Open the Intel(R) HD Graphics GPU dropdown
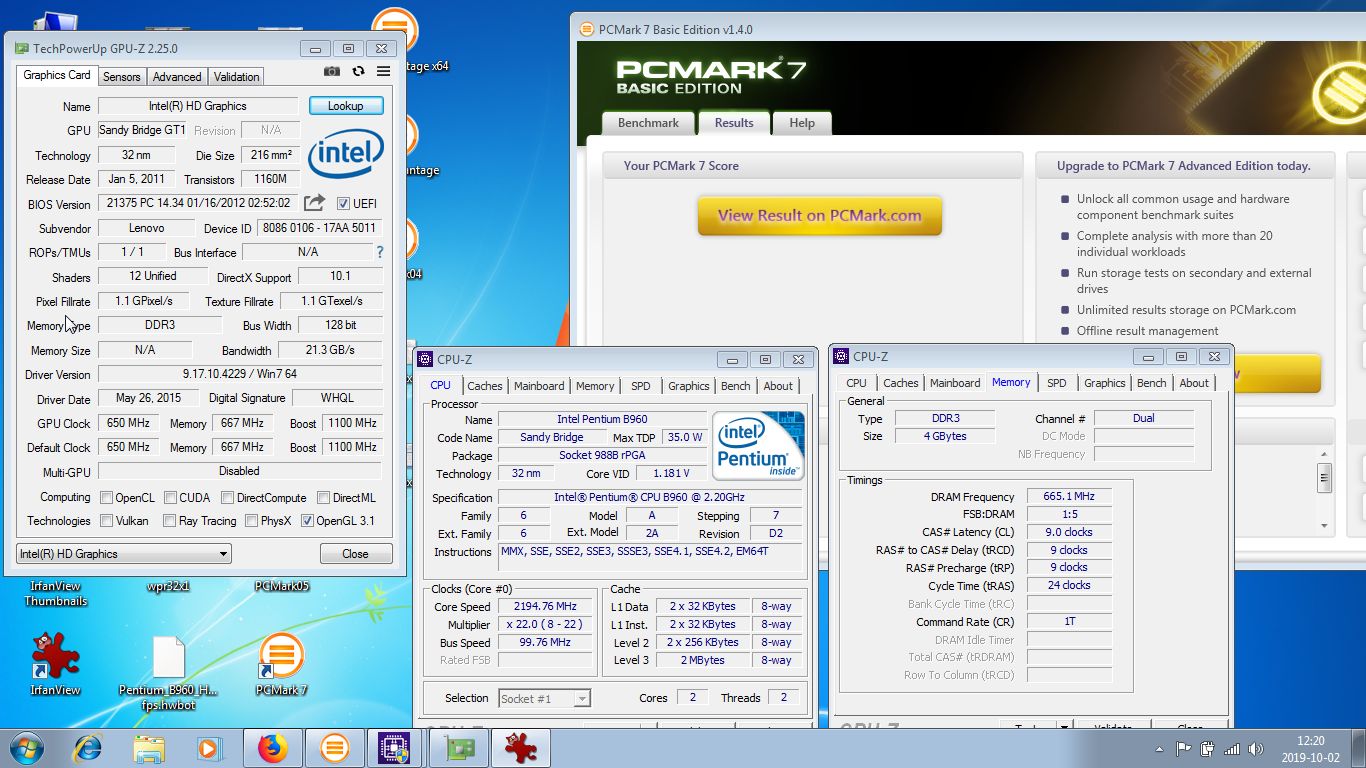The image size is (1366, 768). coord(124,554)
